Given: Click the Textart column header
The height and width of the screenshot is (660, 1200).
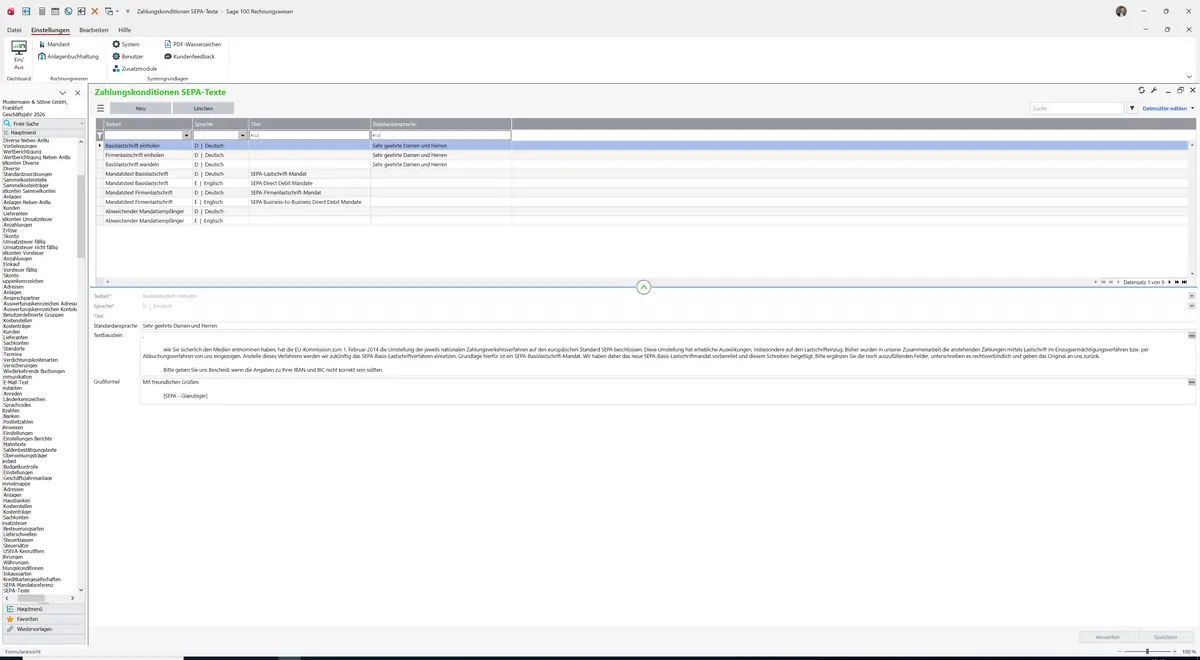Looking at the screenshot, I should coord(148,124).
